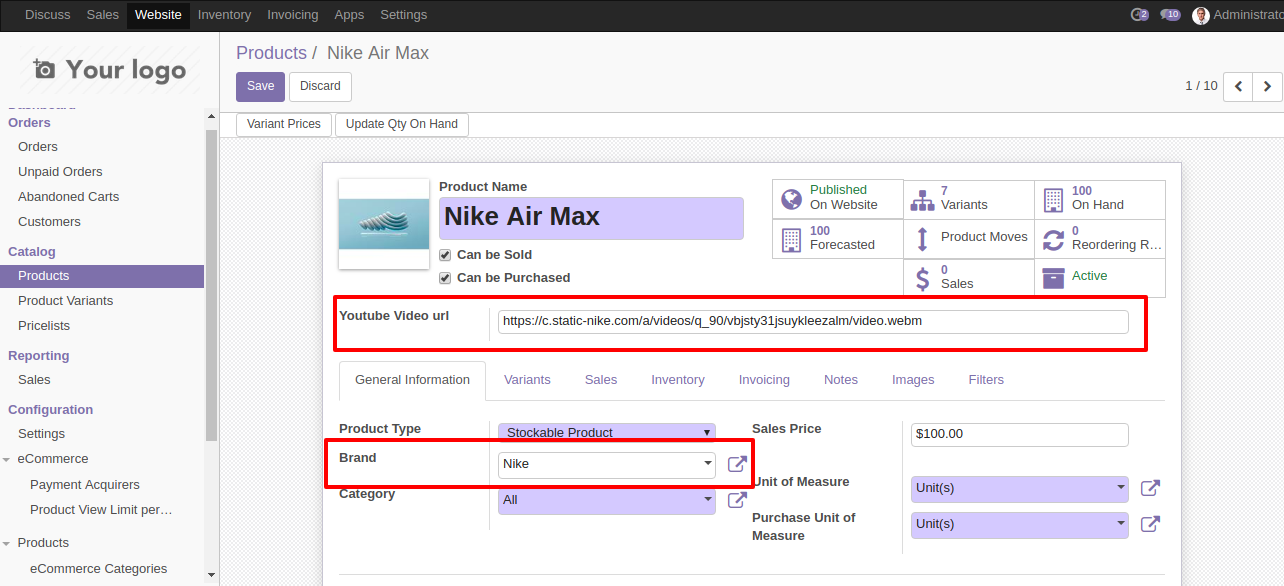1284x586 pixels.
Task: Click the 100 Forecasted building icon
Action: (x=791, y=238)
